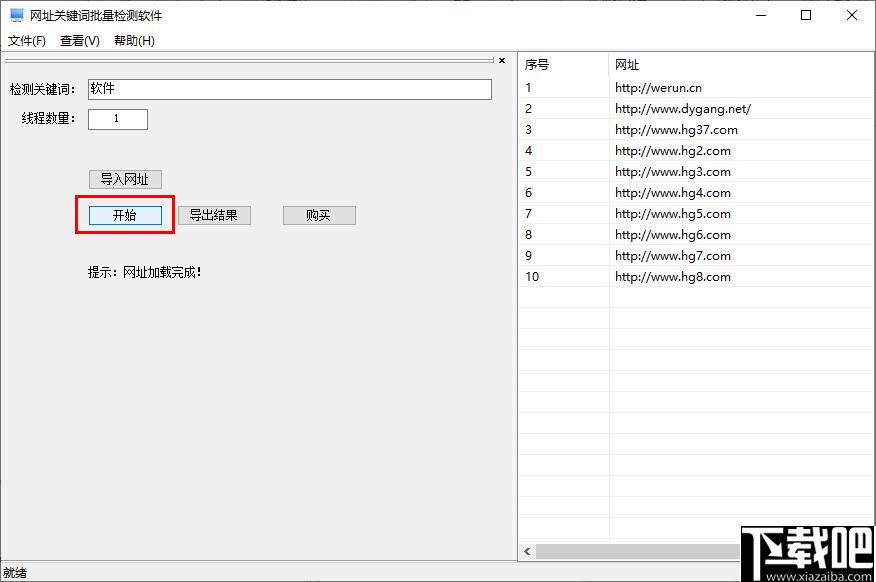Open the 文件(F) menu

tap(27, 41)
